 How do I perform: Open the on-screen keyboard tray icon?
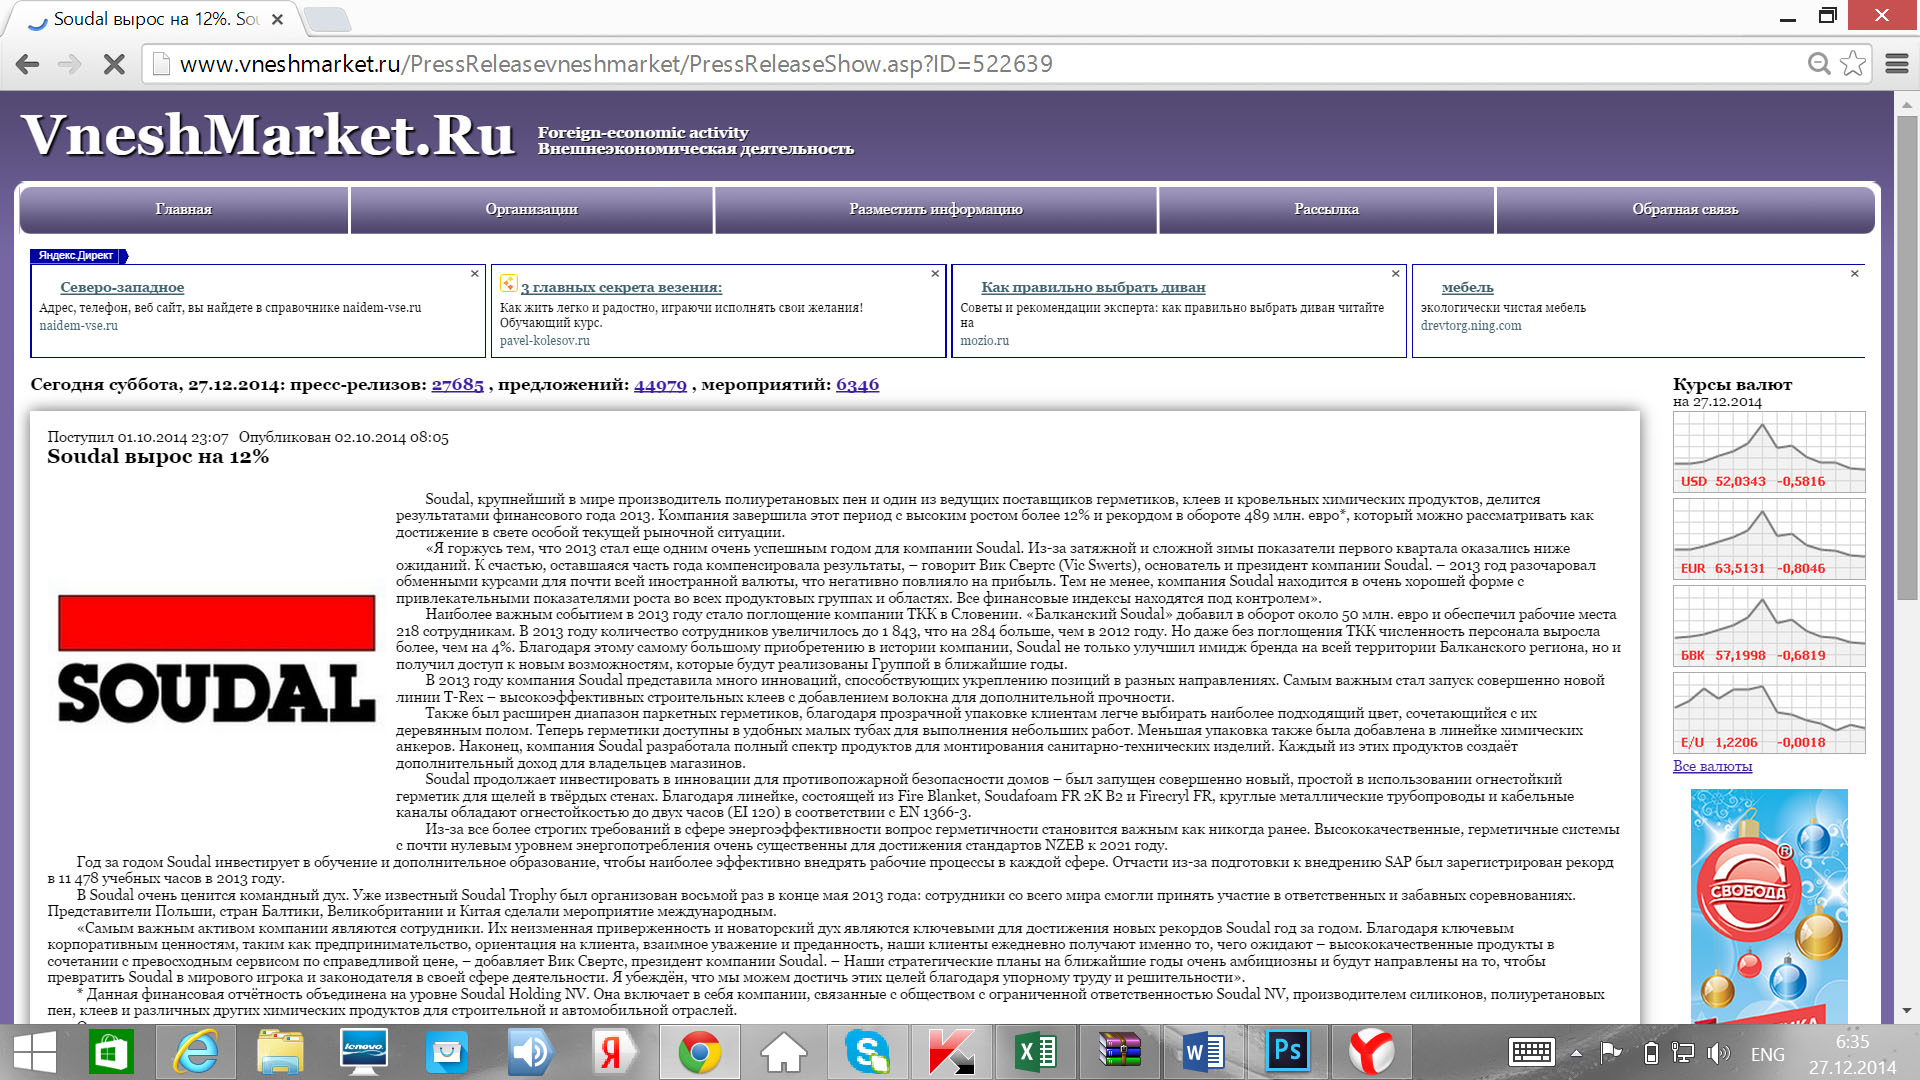pyautogui.click(x=1531, y=1053)
